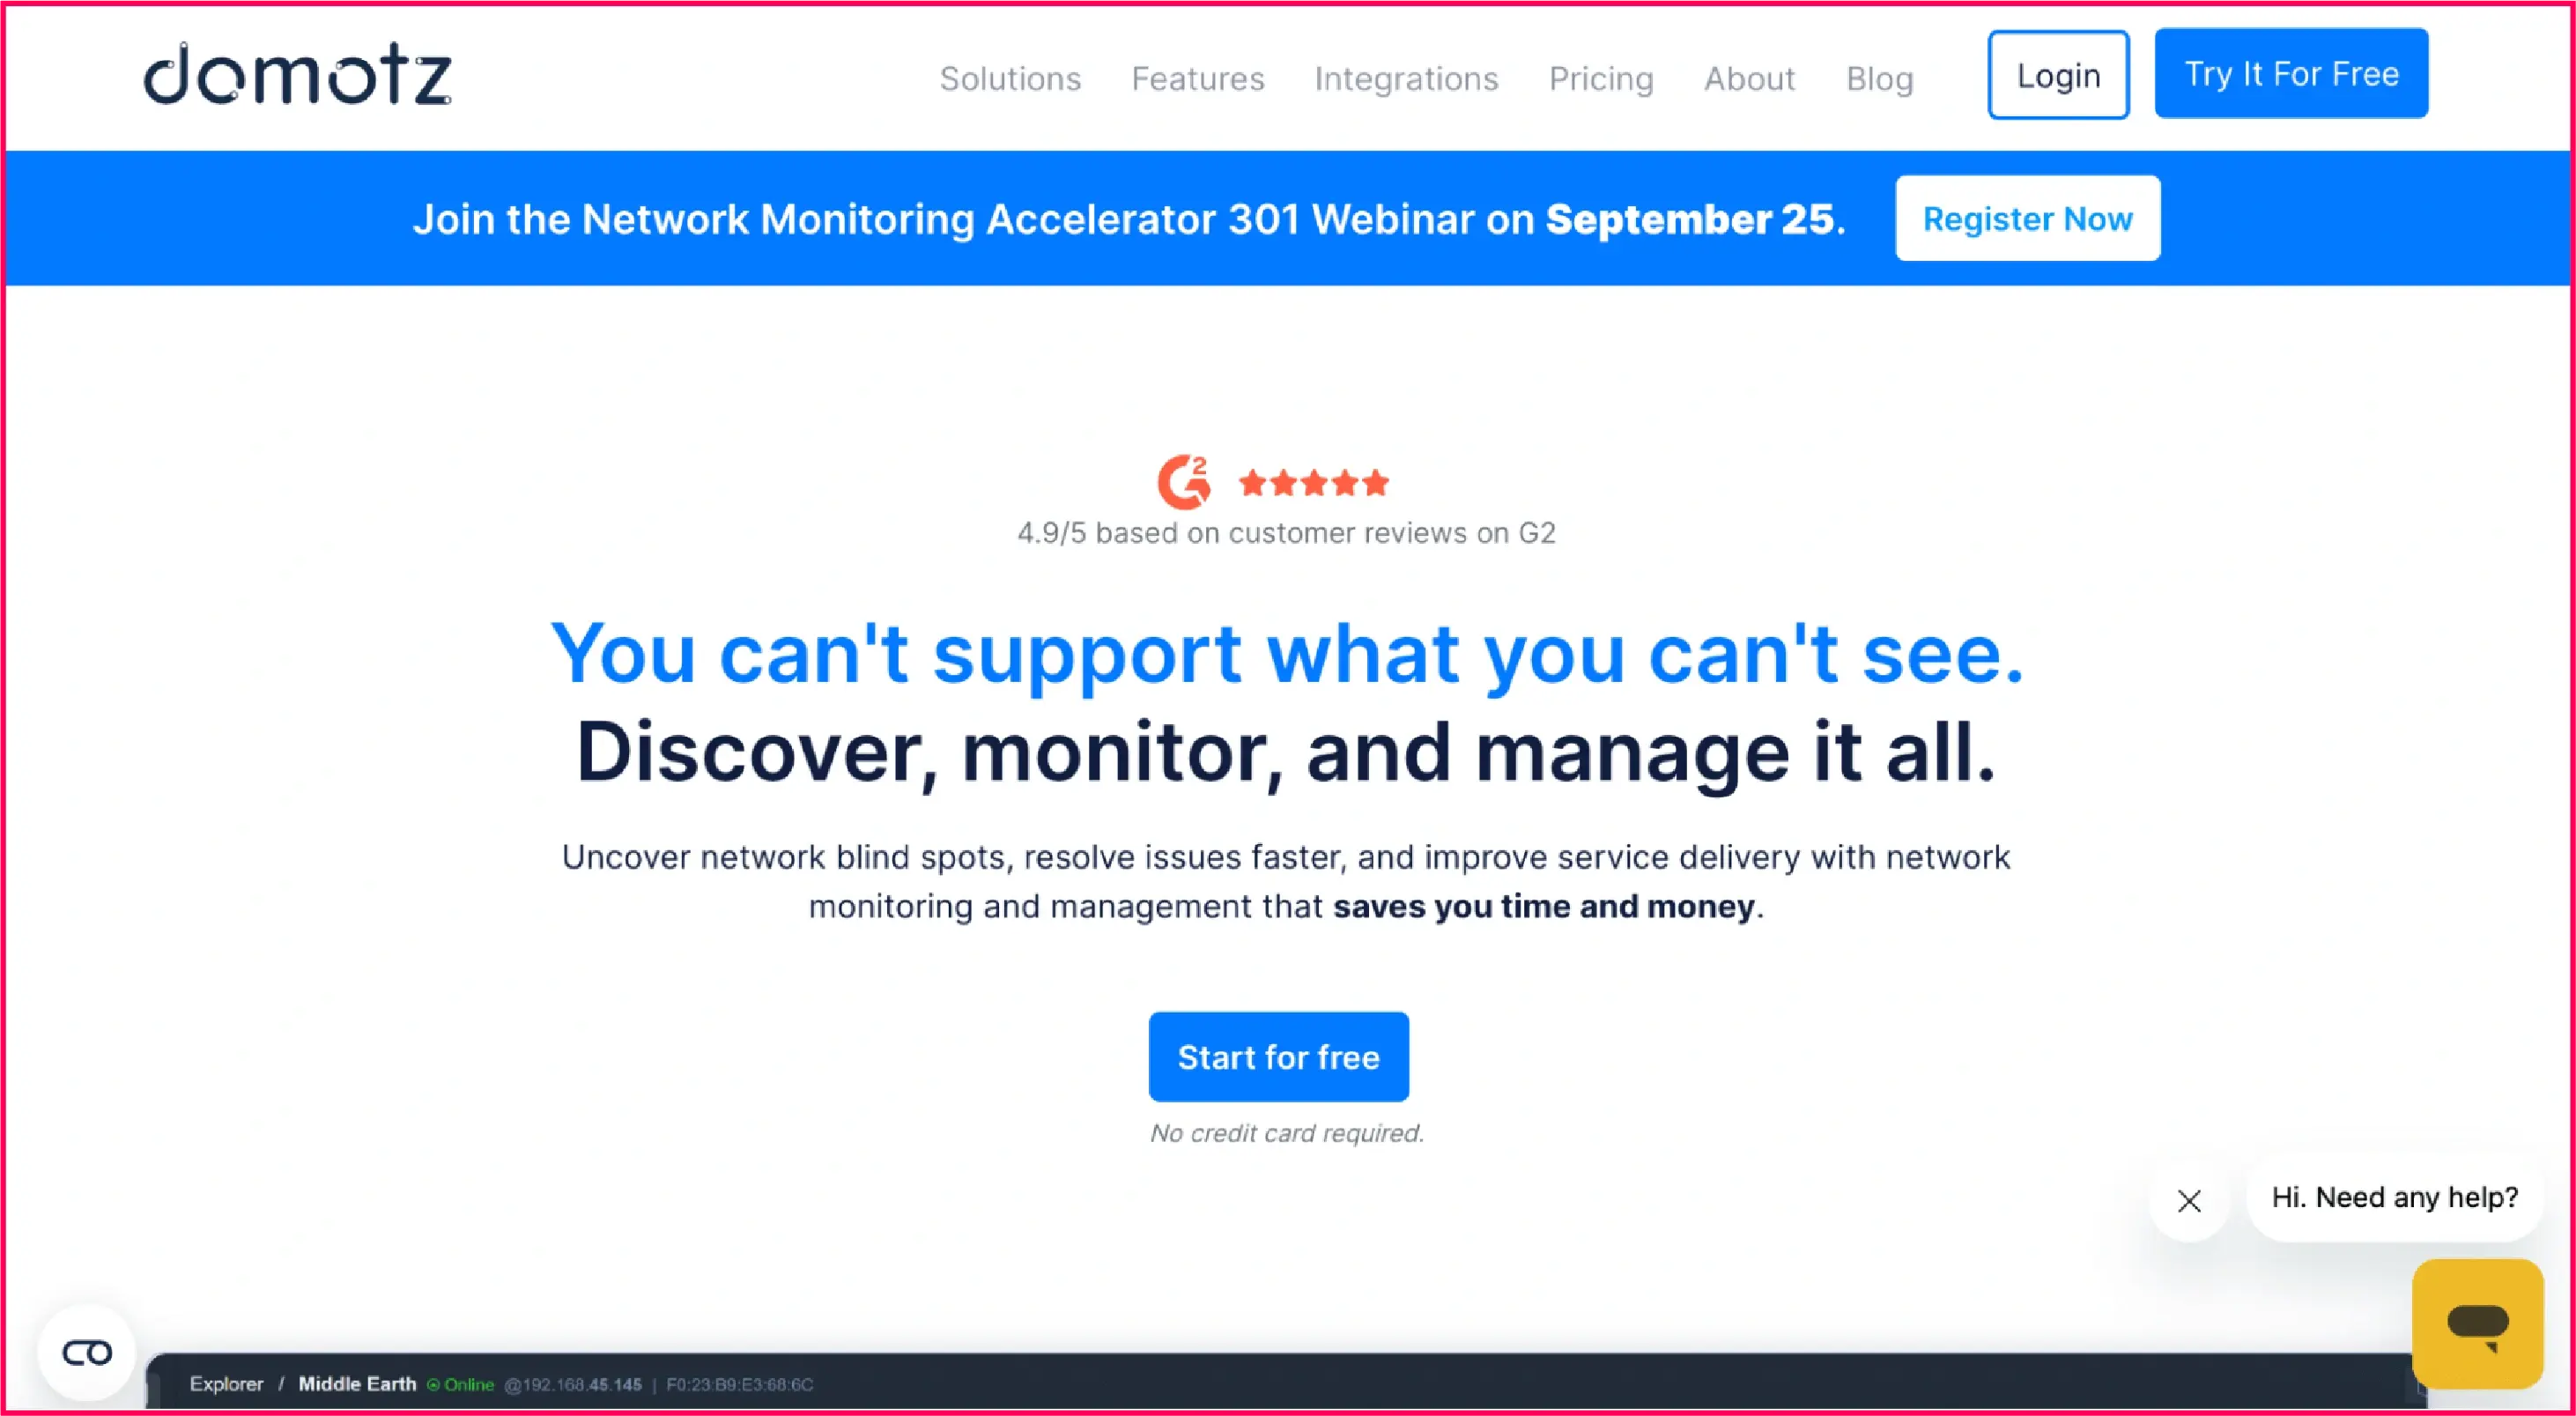This screenshot has height=1416, width=2576.
Task: Click Middle Earth in the Explorer breadcrumb
Action: click(x=358, y=1385)
